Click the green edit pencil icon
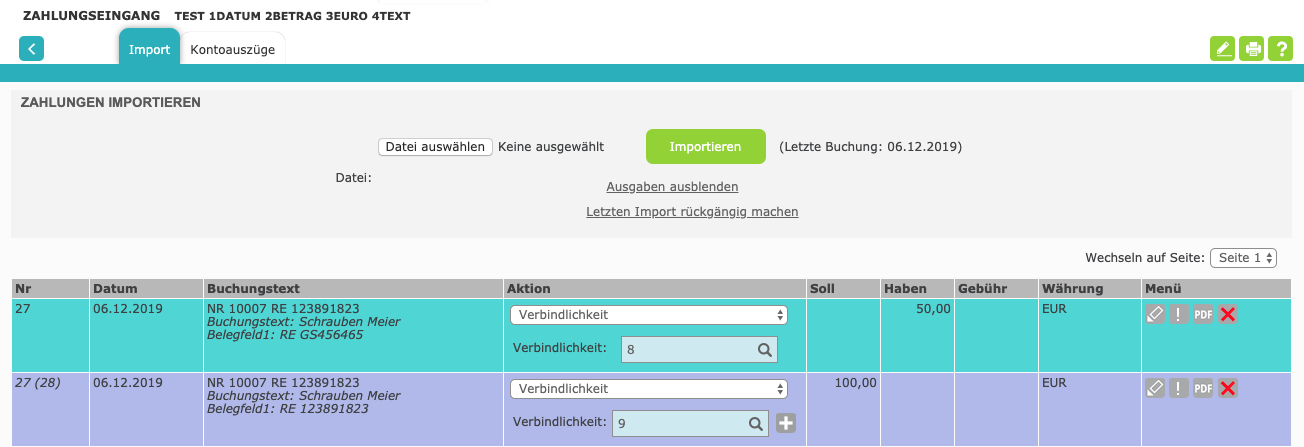The width and height of the screenshot is (1304, 447). coord(1222,49)
